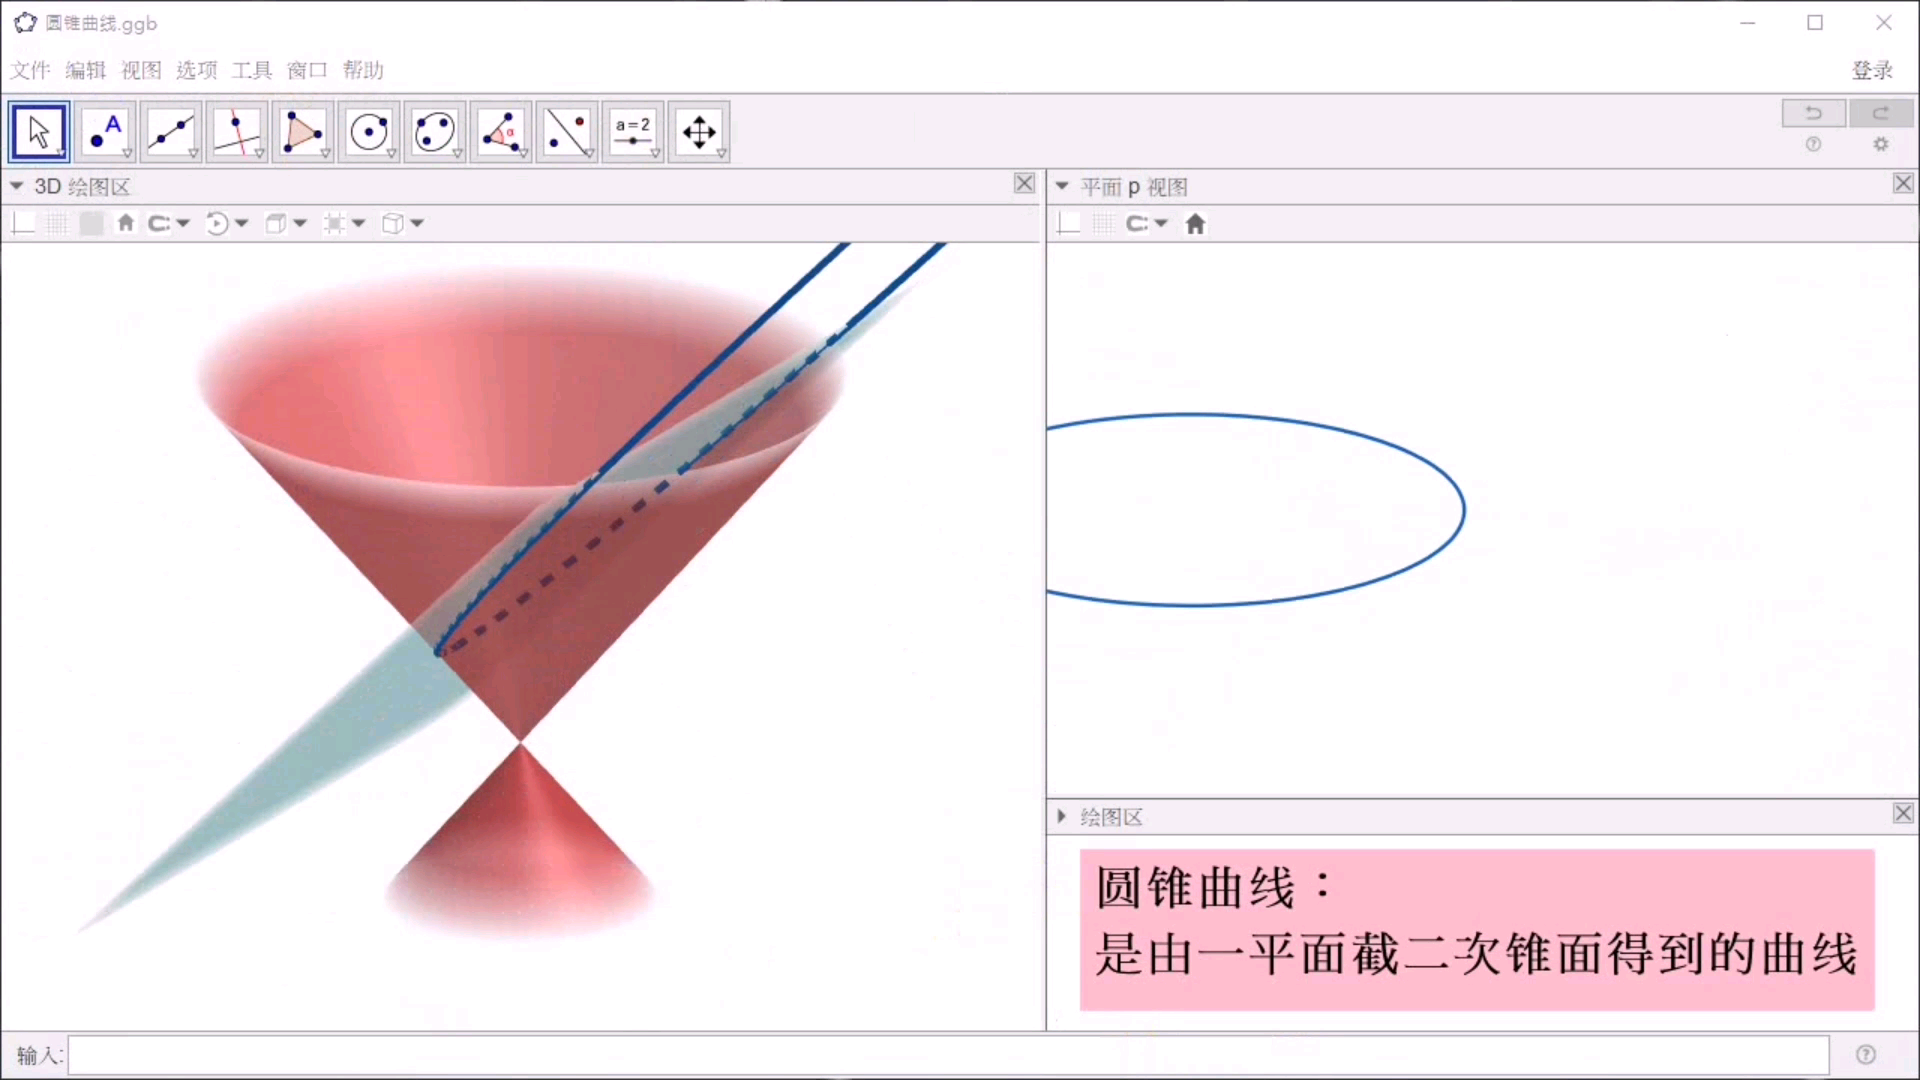Select the conic section tool
This screenshot has width=1920, height=1080.
(435, 131)
